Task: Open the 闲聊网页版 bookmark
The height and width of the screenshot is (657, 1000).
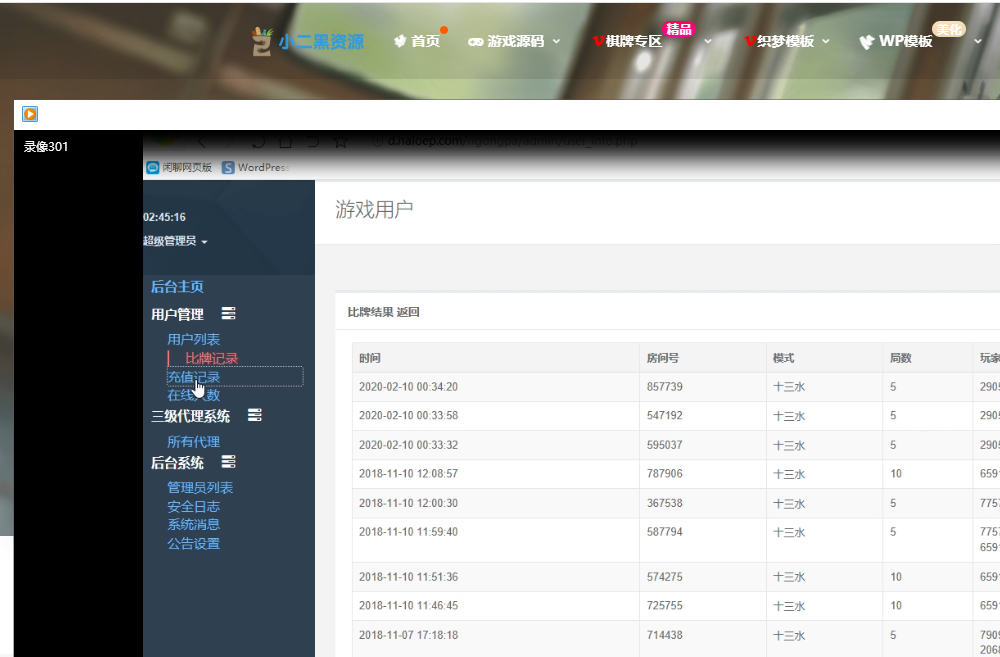Action: click(x=179, y=167)
